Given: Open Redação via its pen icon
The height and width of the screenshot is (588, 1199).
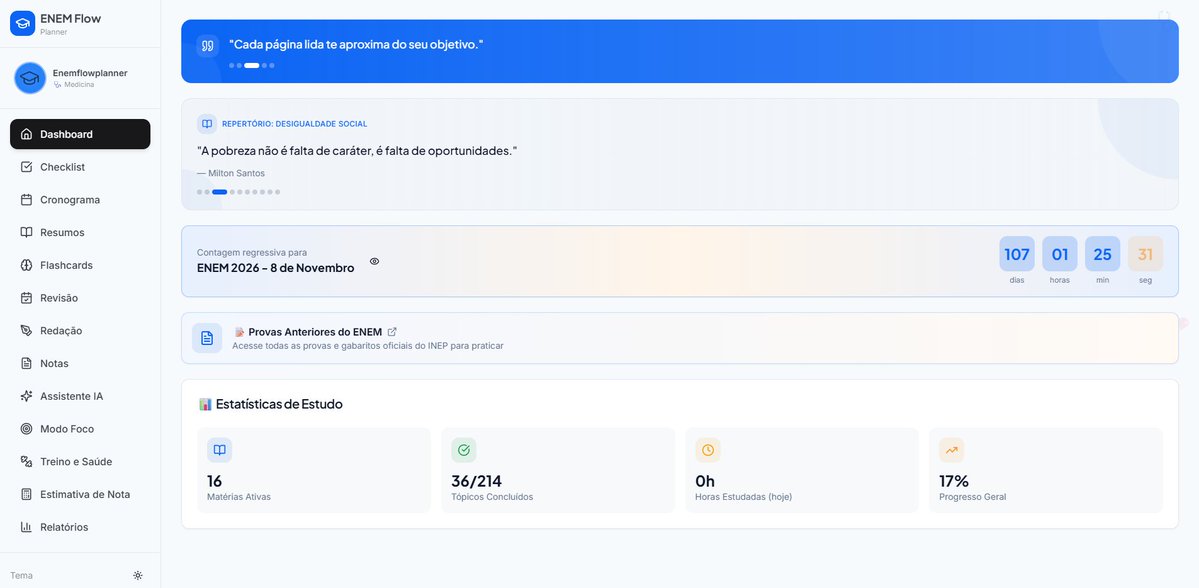Looking at the screenshot, I should click(26, 331).
